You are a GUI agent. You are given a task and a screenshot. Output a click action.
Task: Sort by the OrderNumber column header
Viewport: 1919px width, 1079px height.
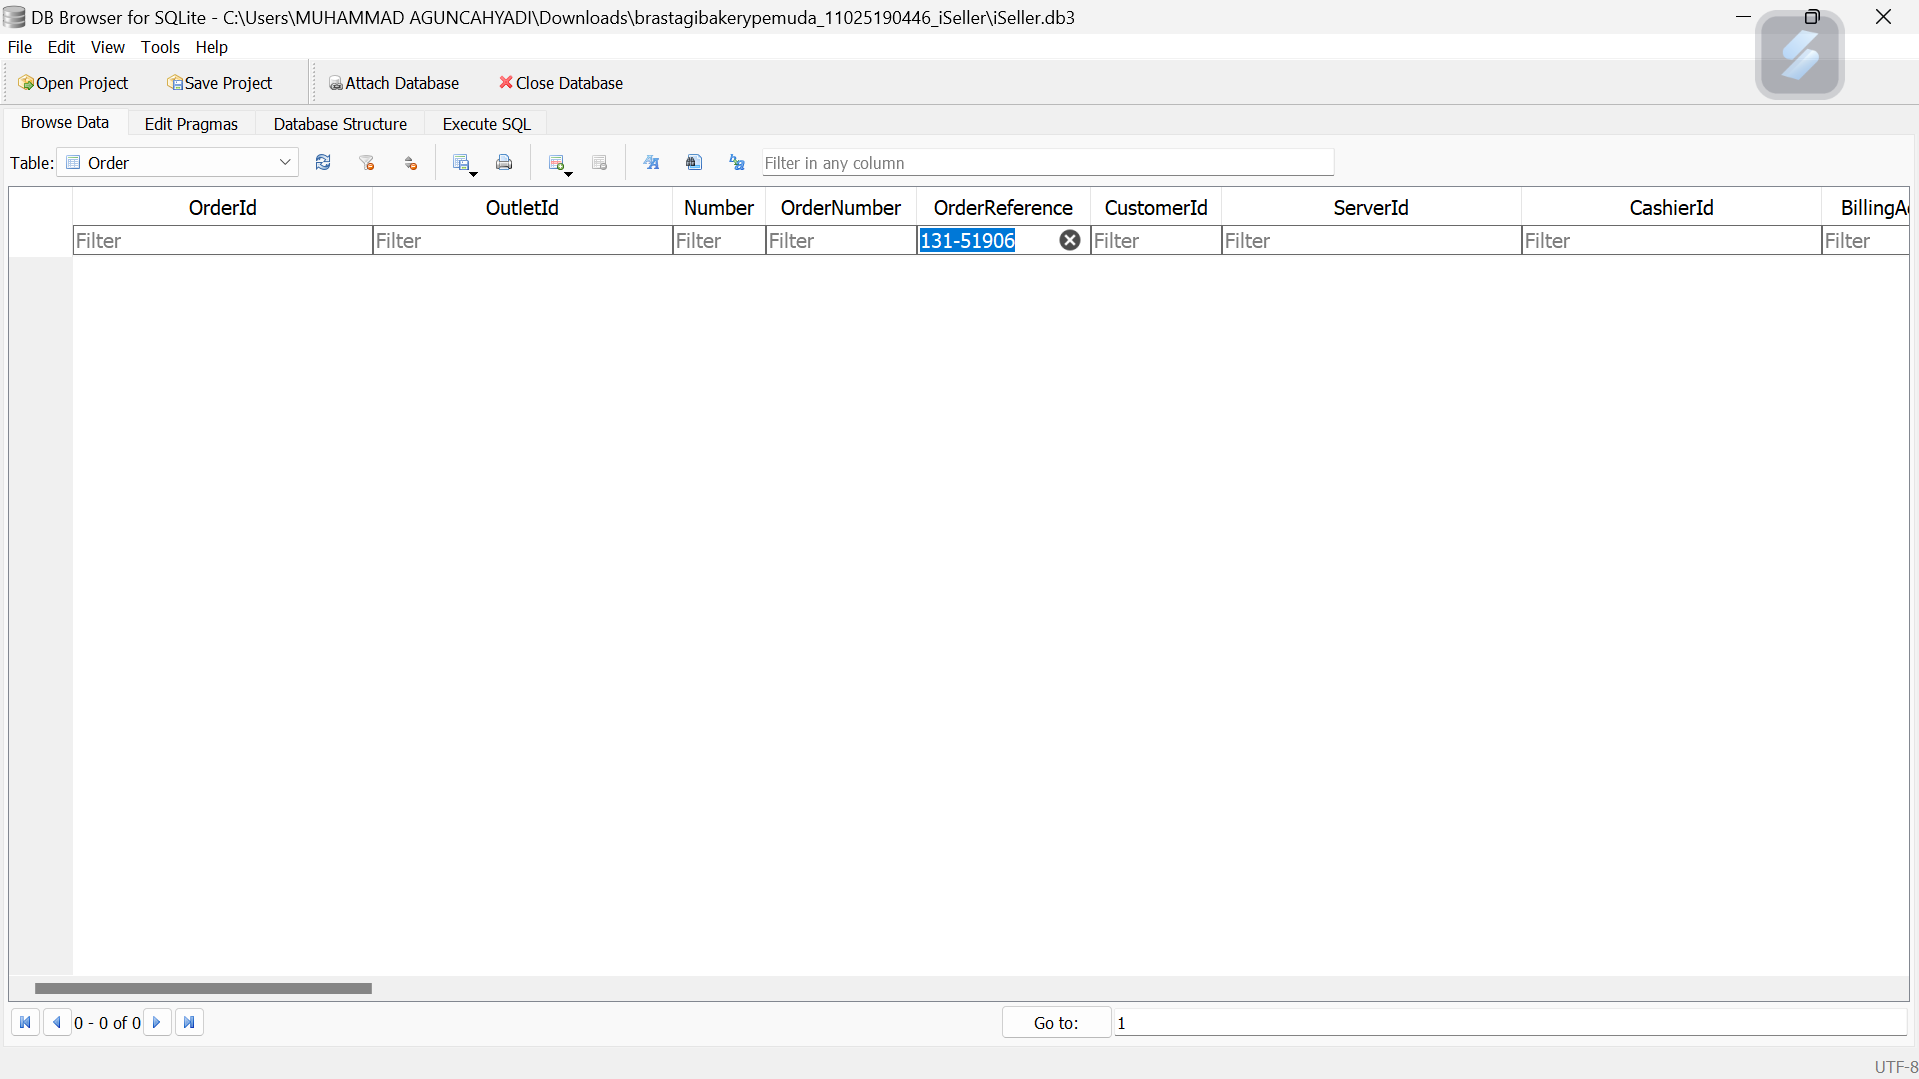pyautogui.click(x=841, y=208)
